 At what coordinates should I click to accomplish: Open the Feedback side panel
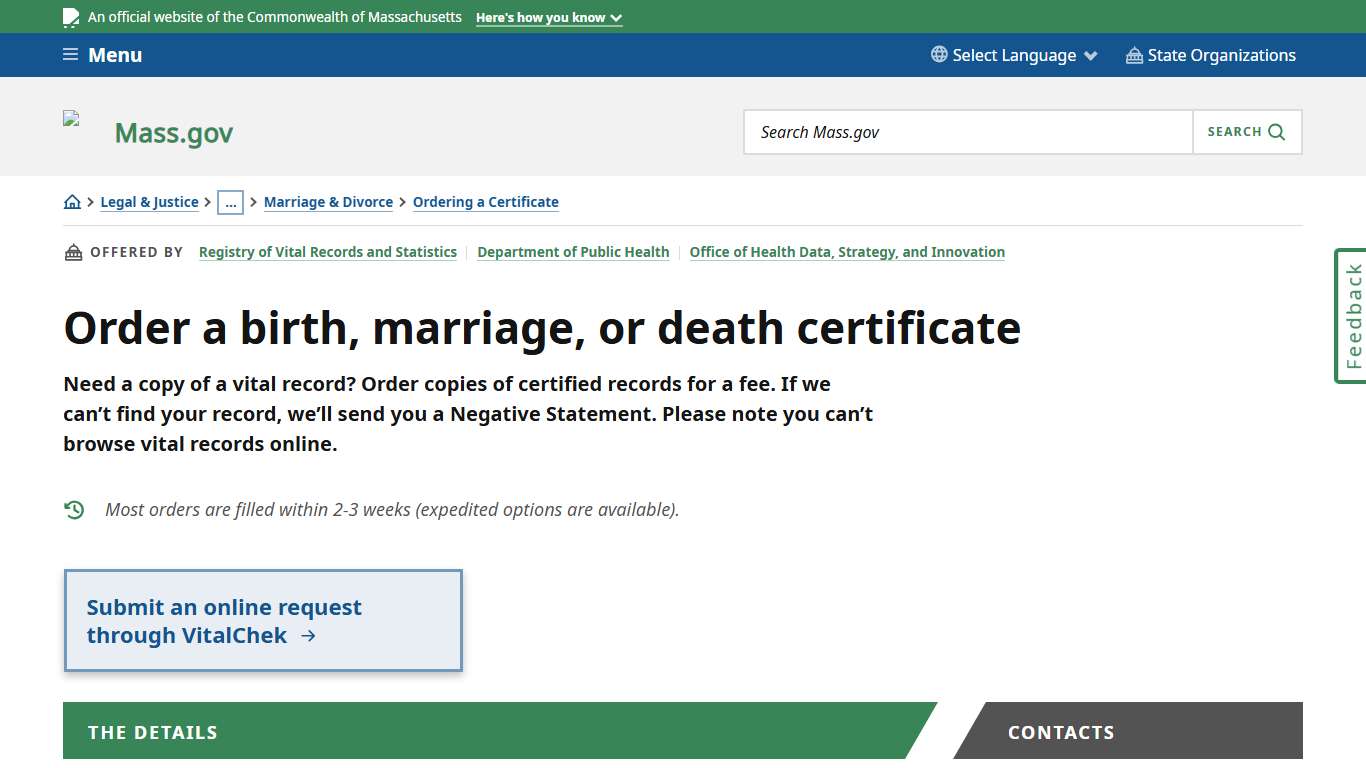pos(1351,316)
